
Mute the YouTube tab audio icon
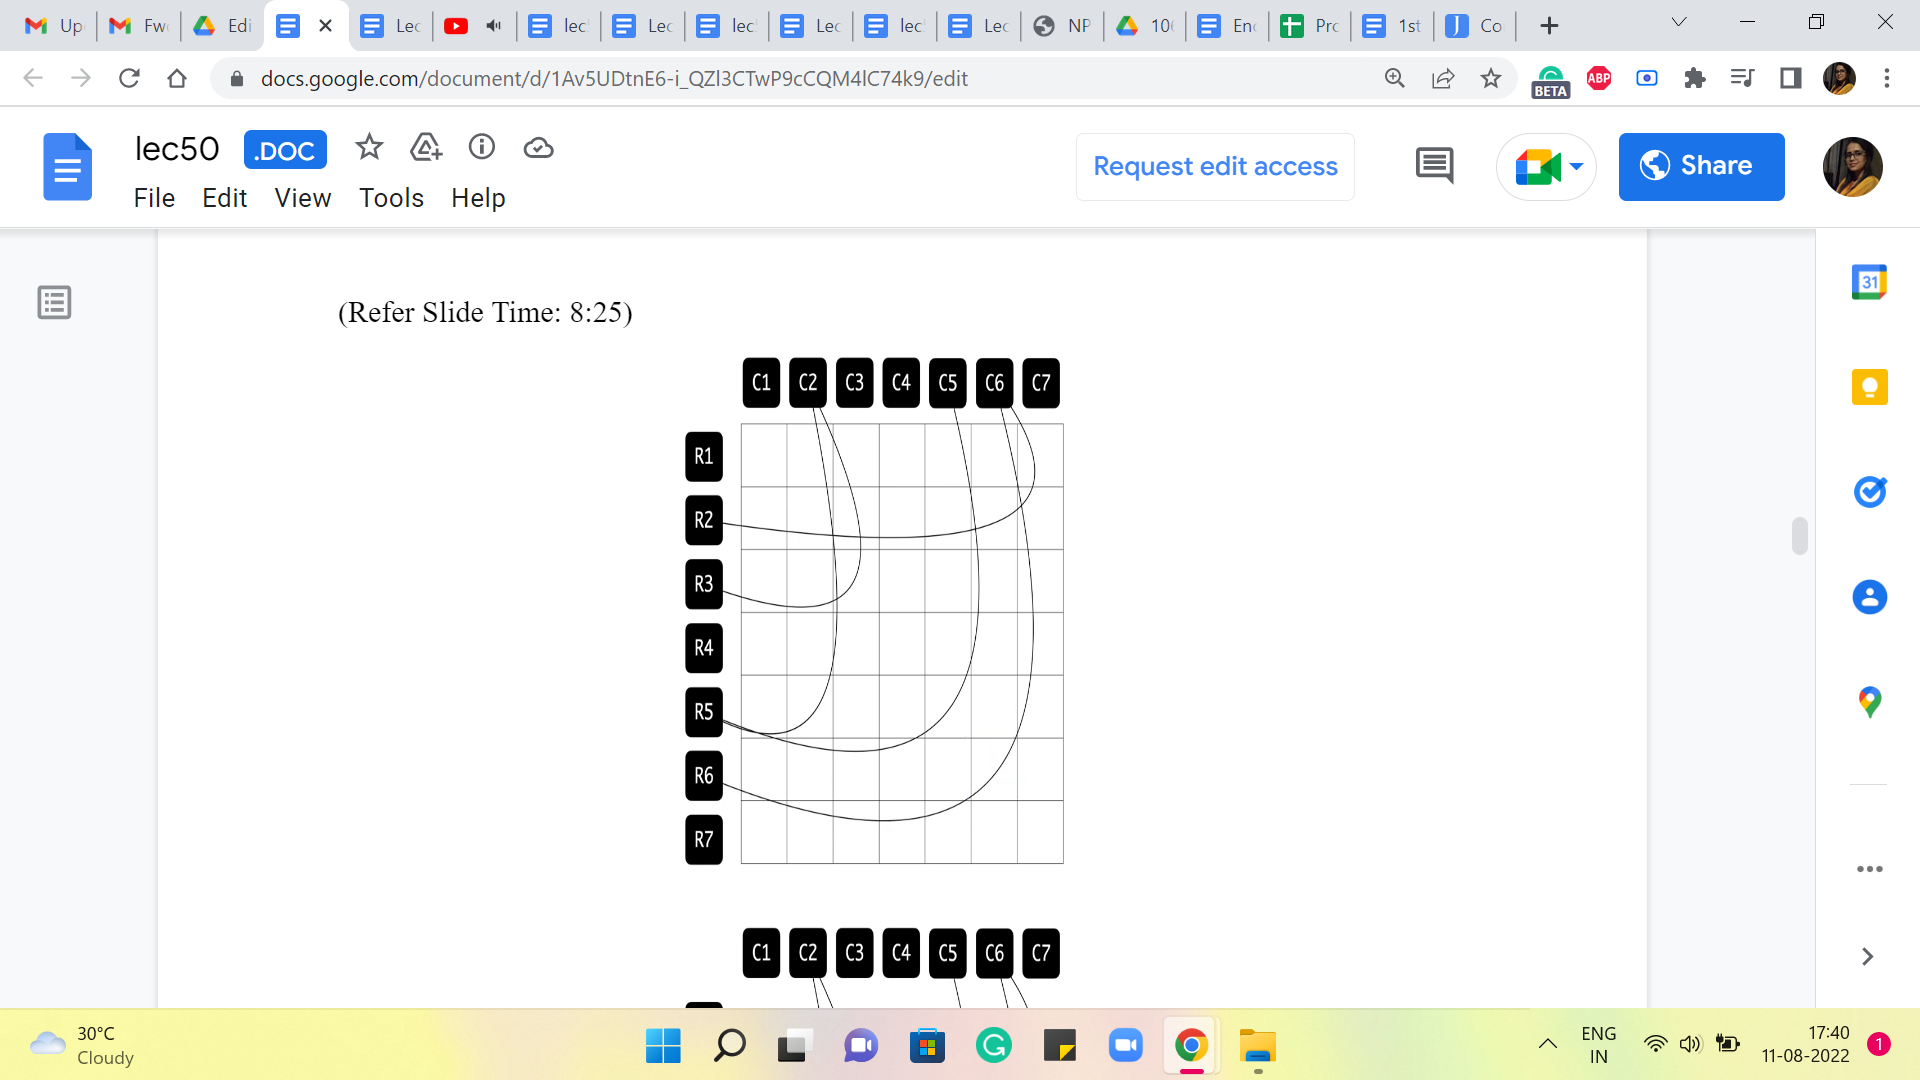coord(494,26)
